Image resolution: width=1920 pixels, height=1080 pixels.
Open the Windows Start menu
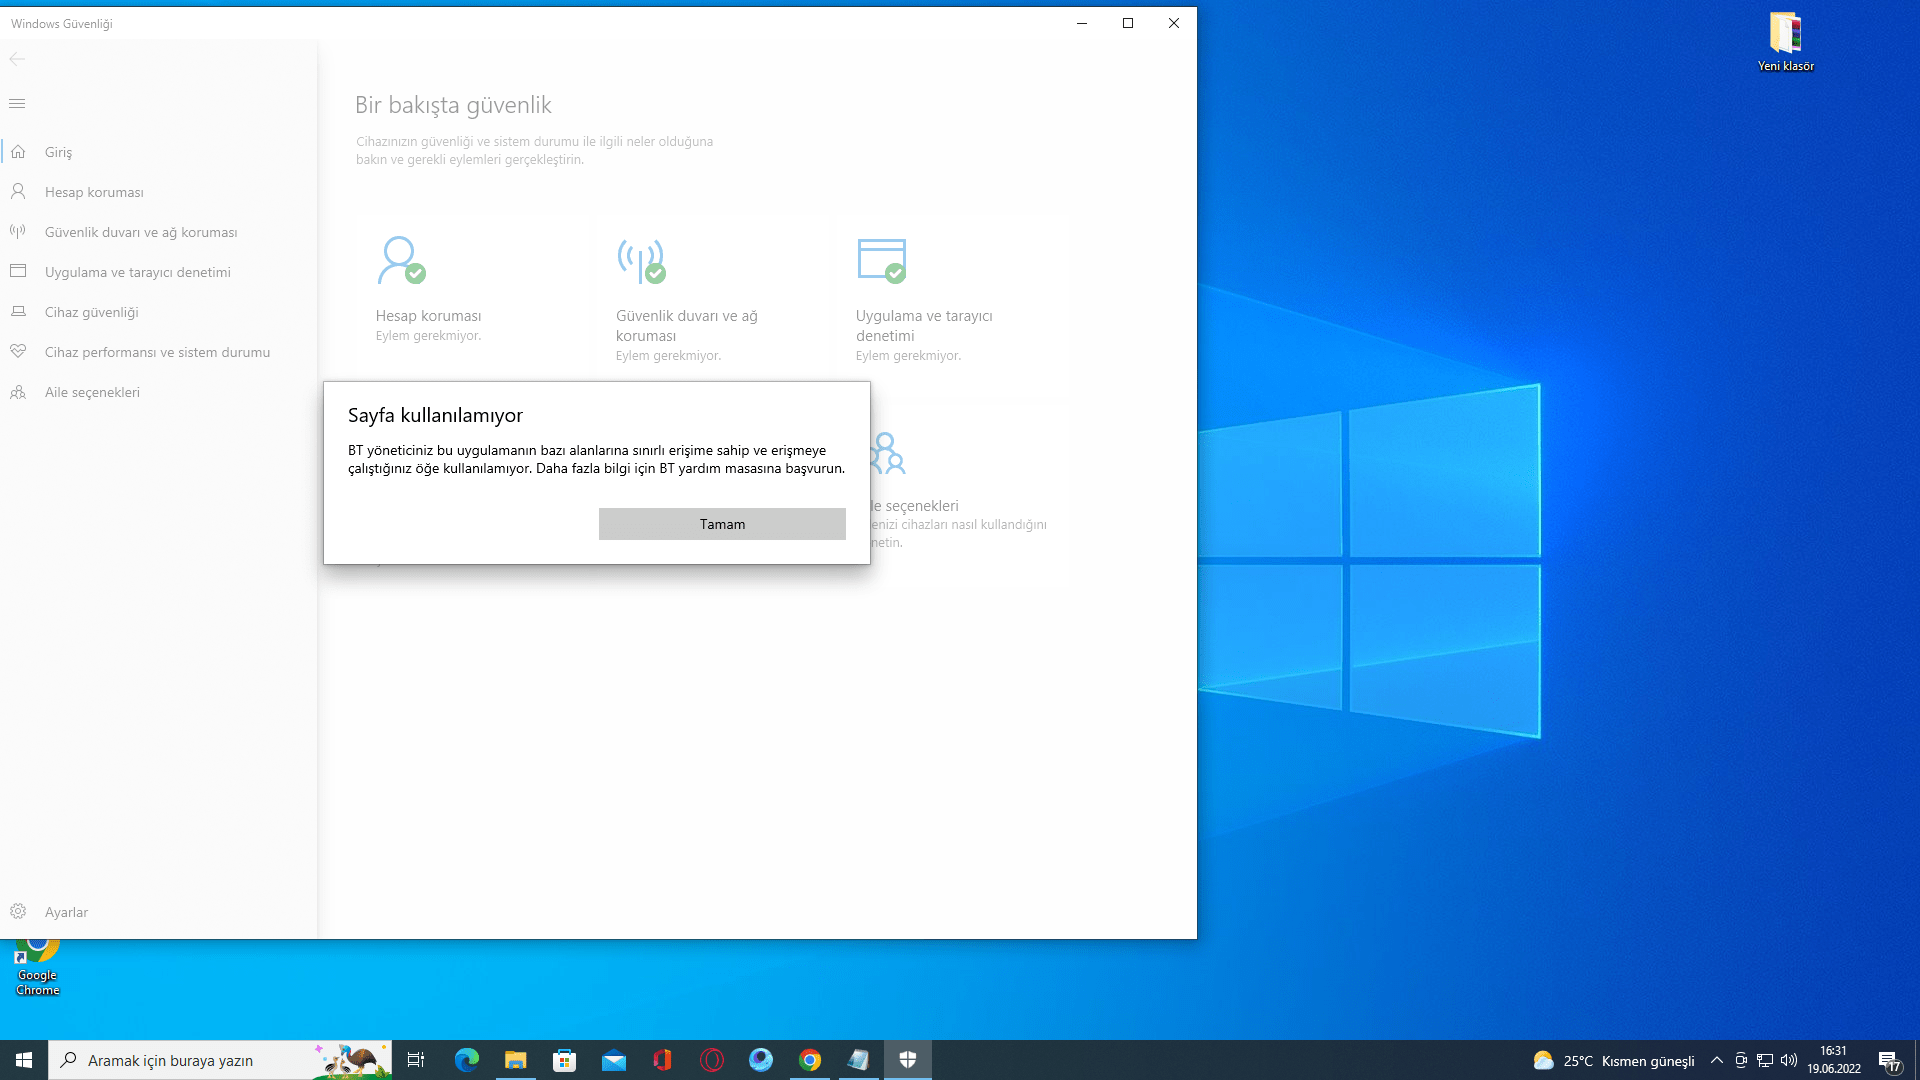[24, 1060]
